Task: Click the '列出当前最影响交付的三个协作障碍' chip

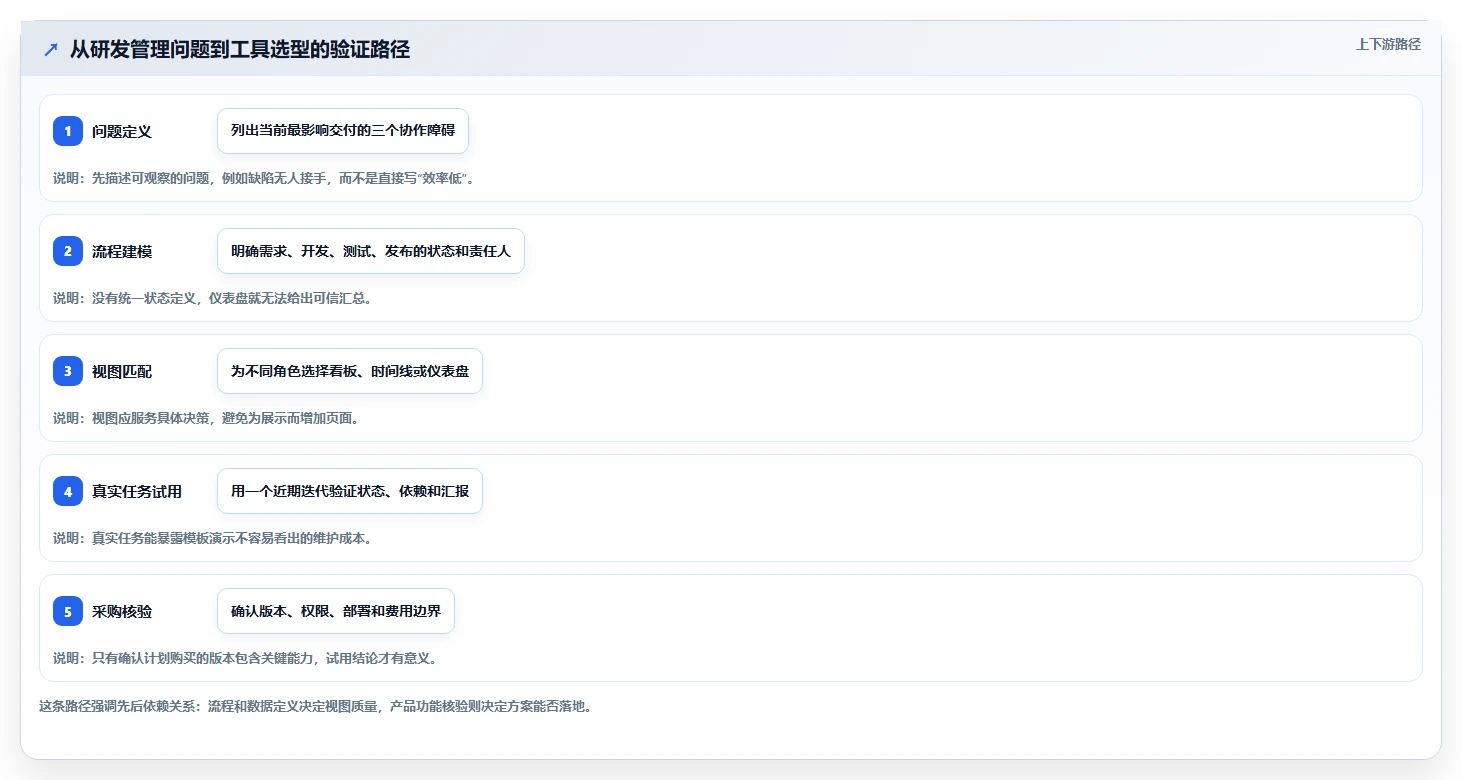Action: click(343, 131)
